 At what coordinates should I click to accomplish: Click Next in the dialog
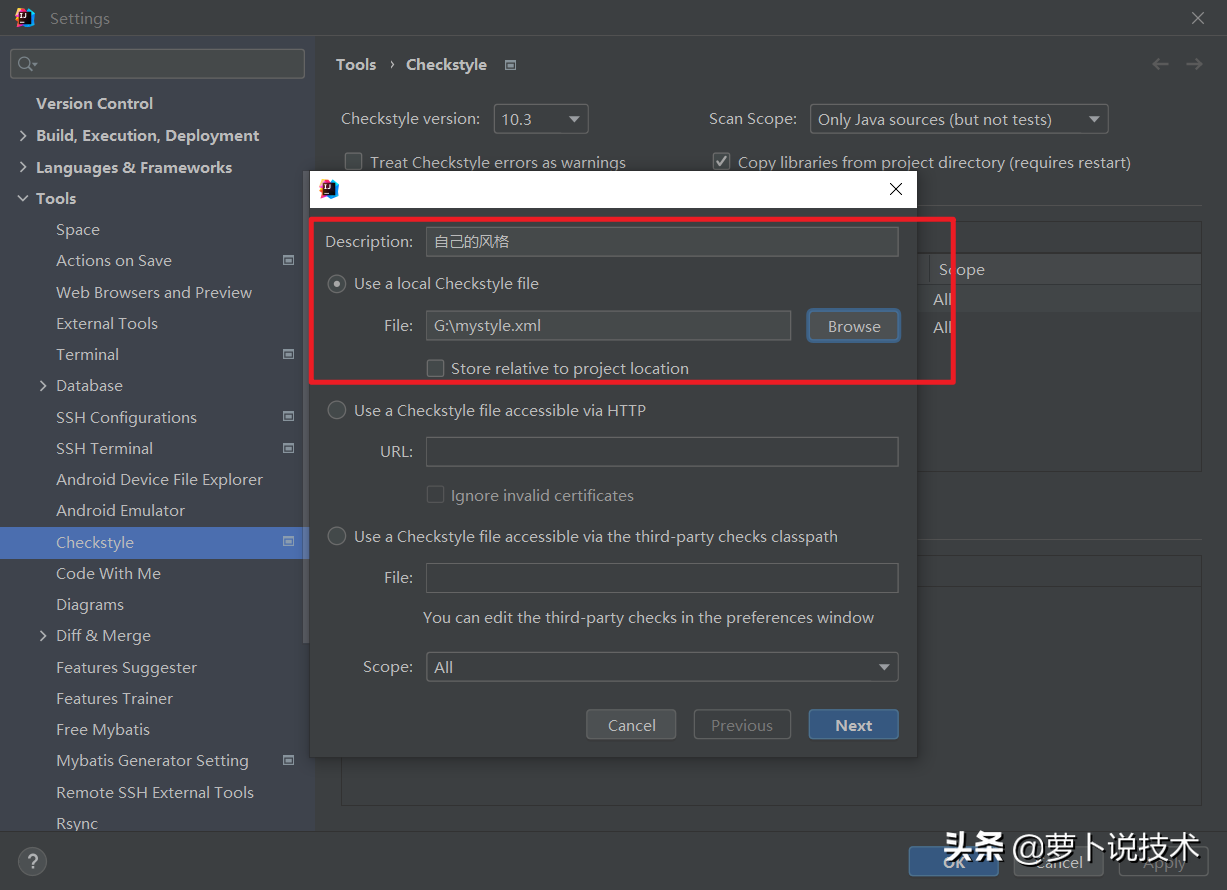coord(854,725)
